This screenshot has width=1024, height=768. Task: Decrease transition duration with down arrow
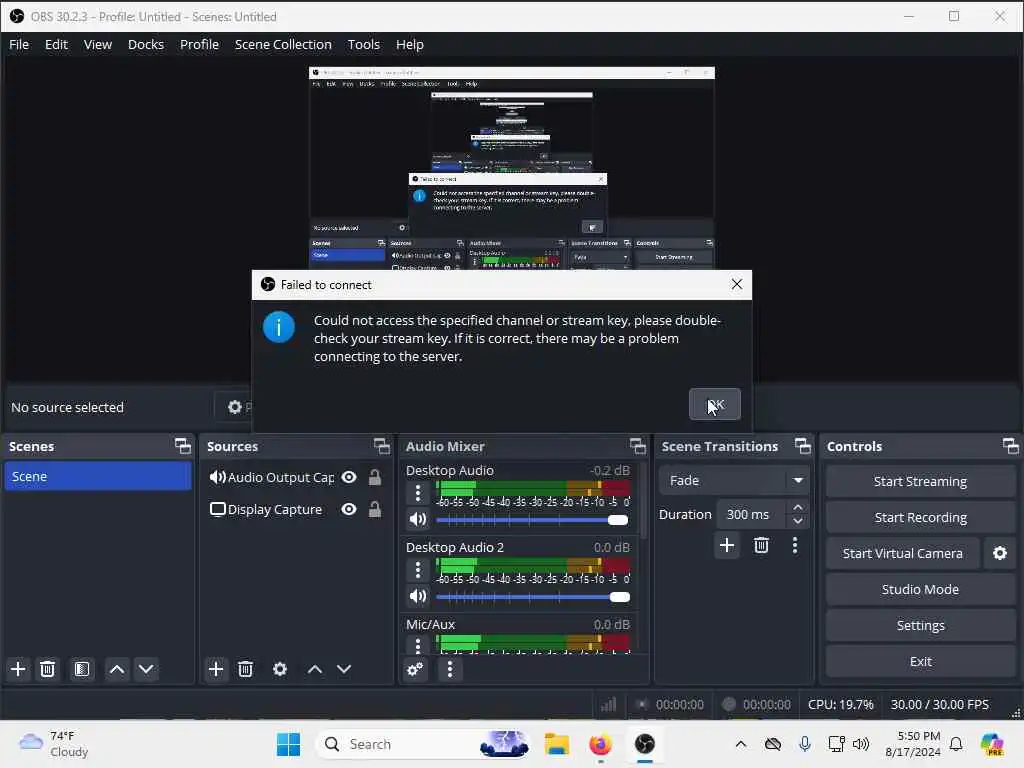[x=797, y=521]
